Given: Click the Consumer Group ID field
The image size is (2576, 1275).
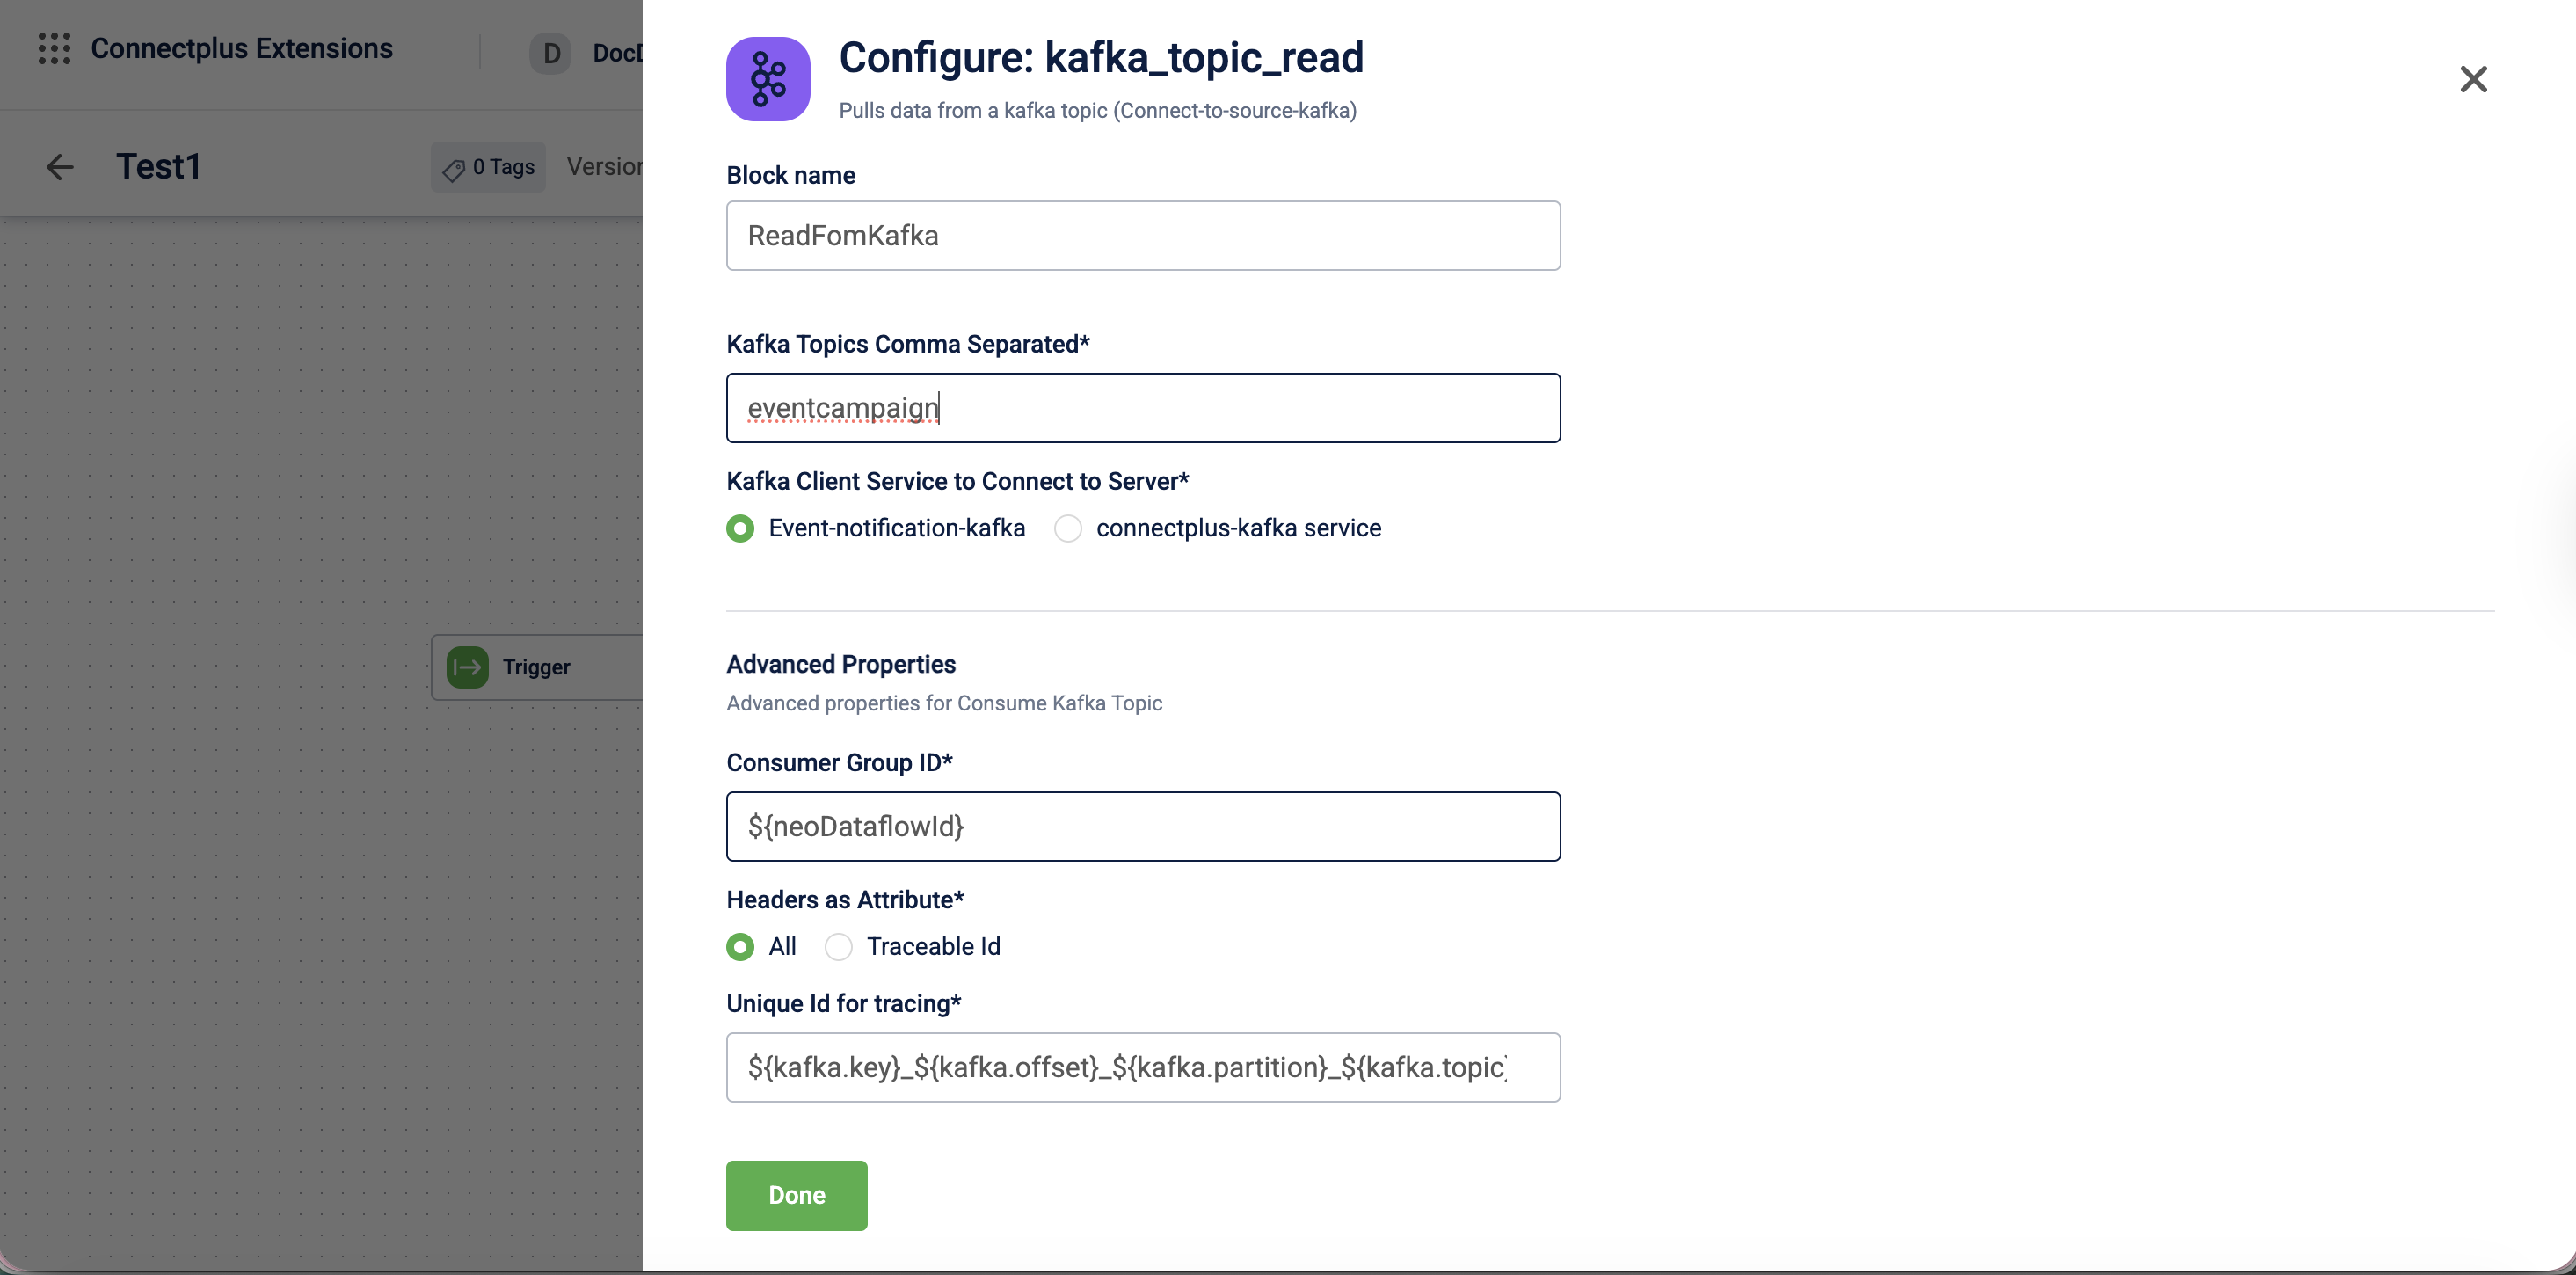Looking at the screenshot, I should [1142, 826].
